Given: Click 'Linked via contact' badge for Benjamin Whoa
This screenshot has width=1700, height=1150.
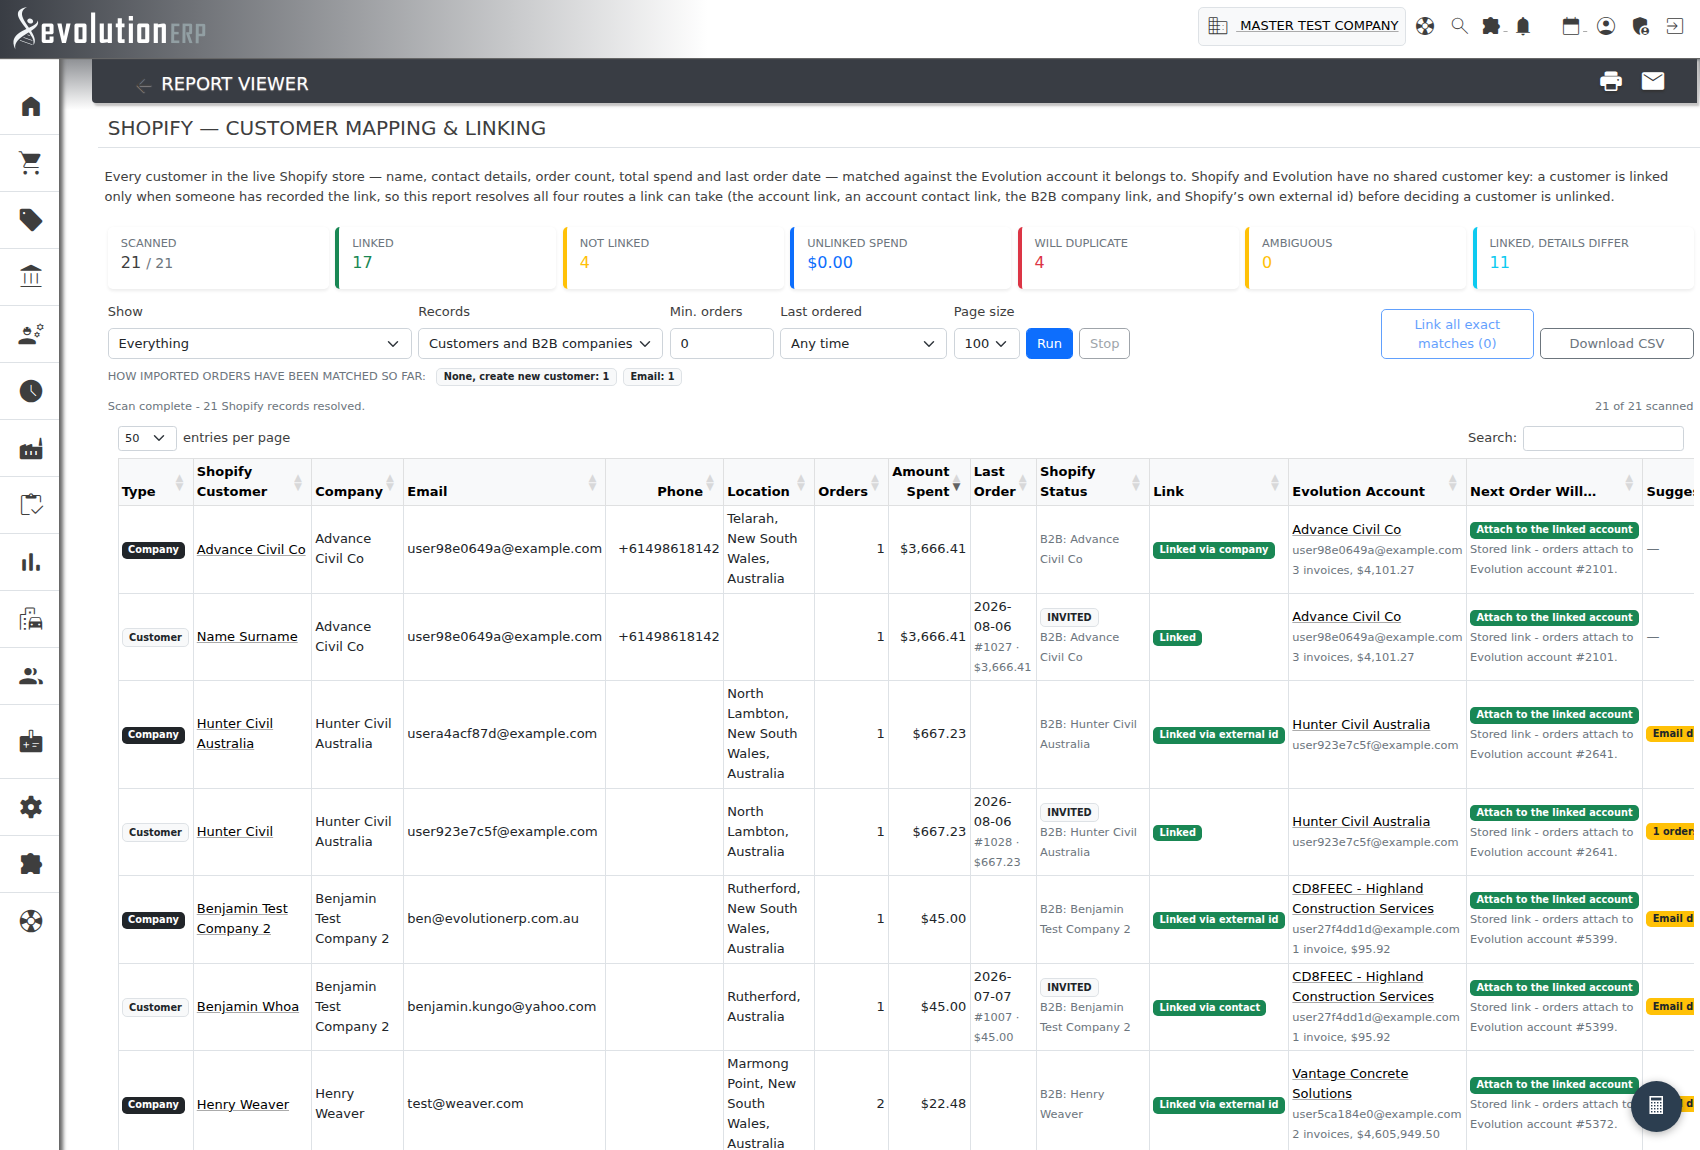Looking at the screenshot, I should click(x=1209, y=1007).
